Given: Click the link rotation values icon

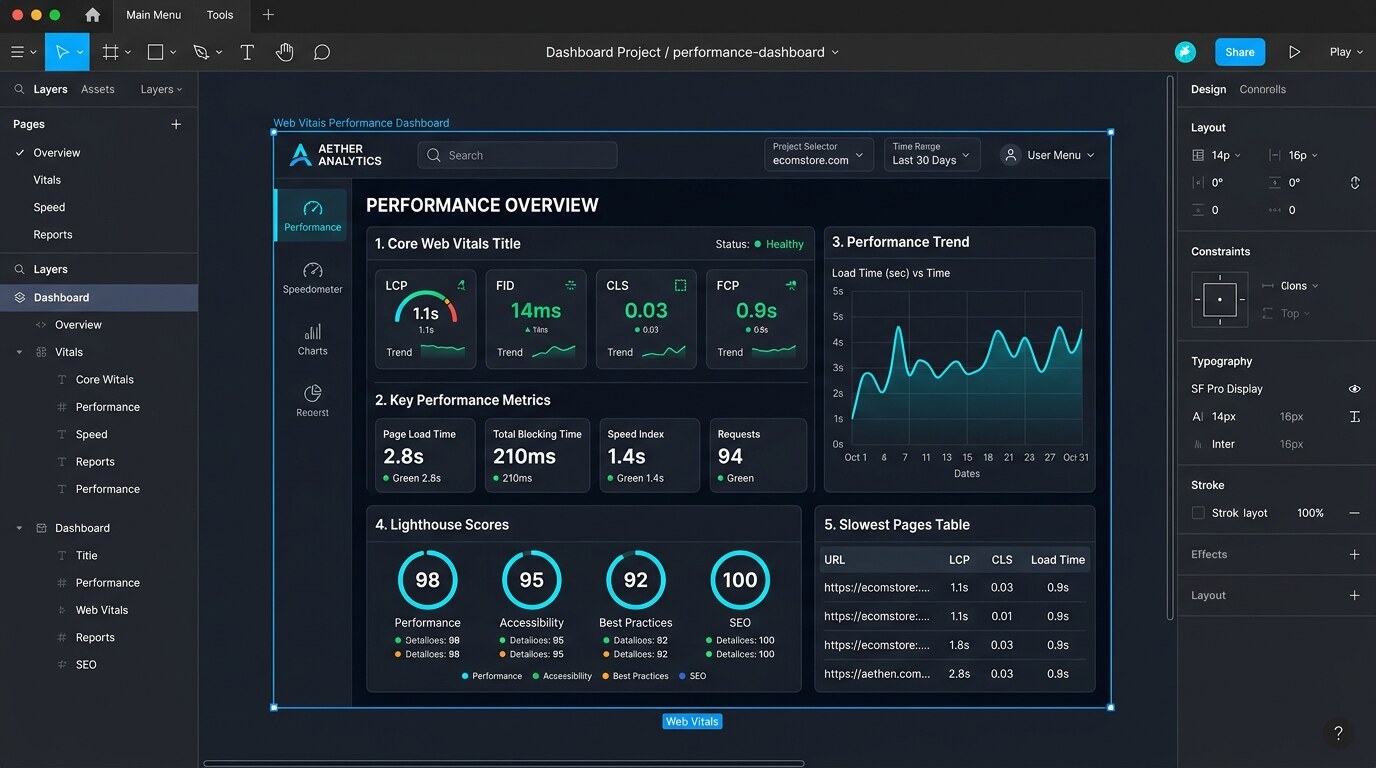Looking at the screenshot, I should [1355, 183].
